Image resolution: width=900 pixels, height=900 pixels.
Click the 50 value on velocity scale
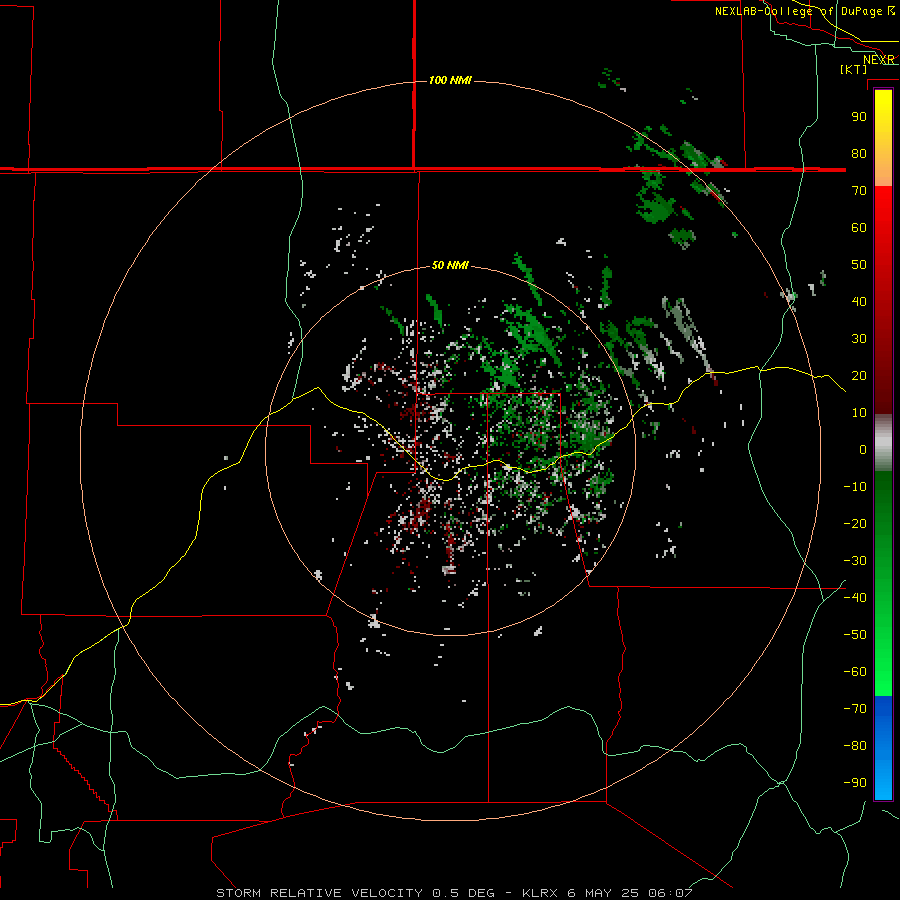[x=859, y=265]
